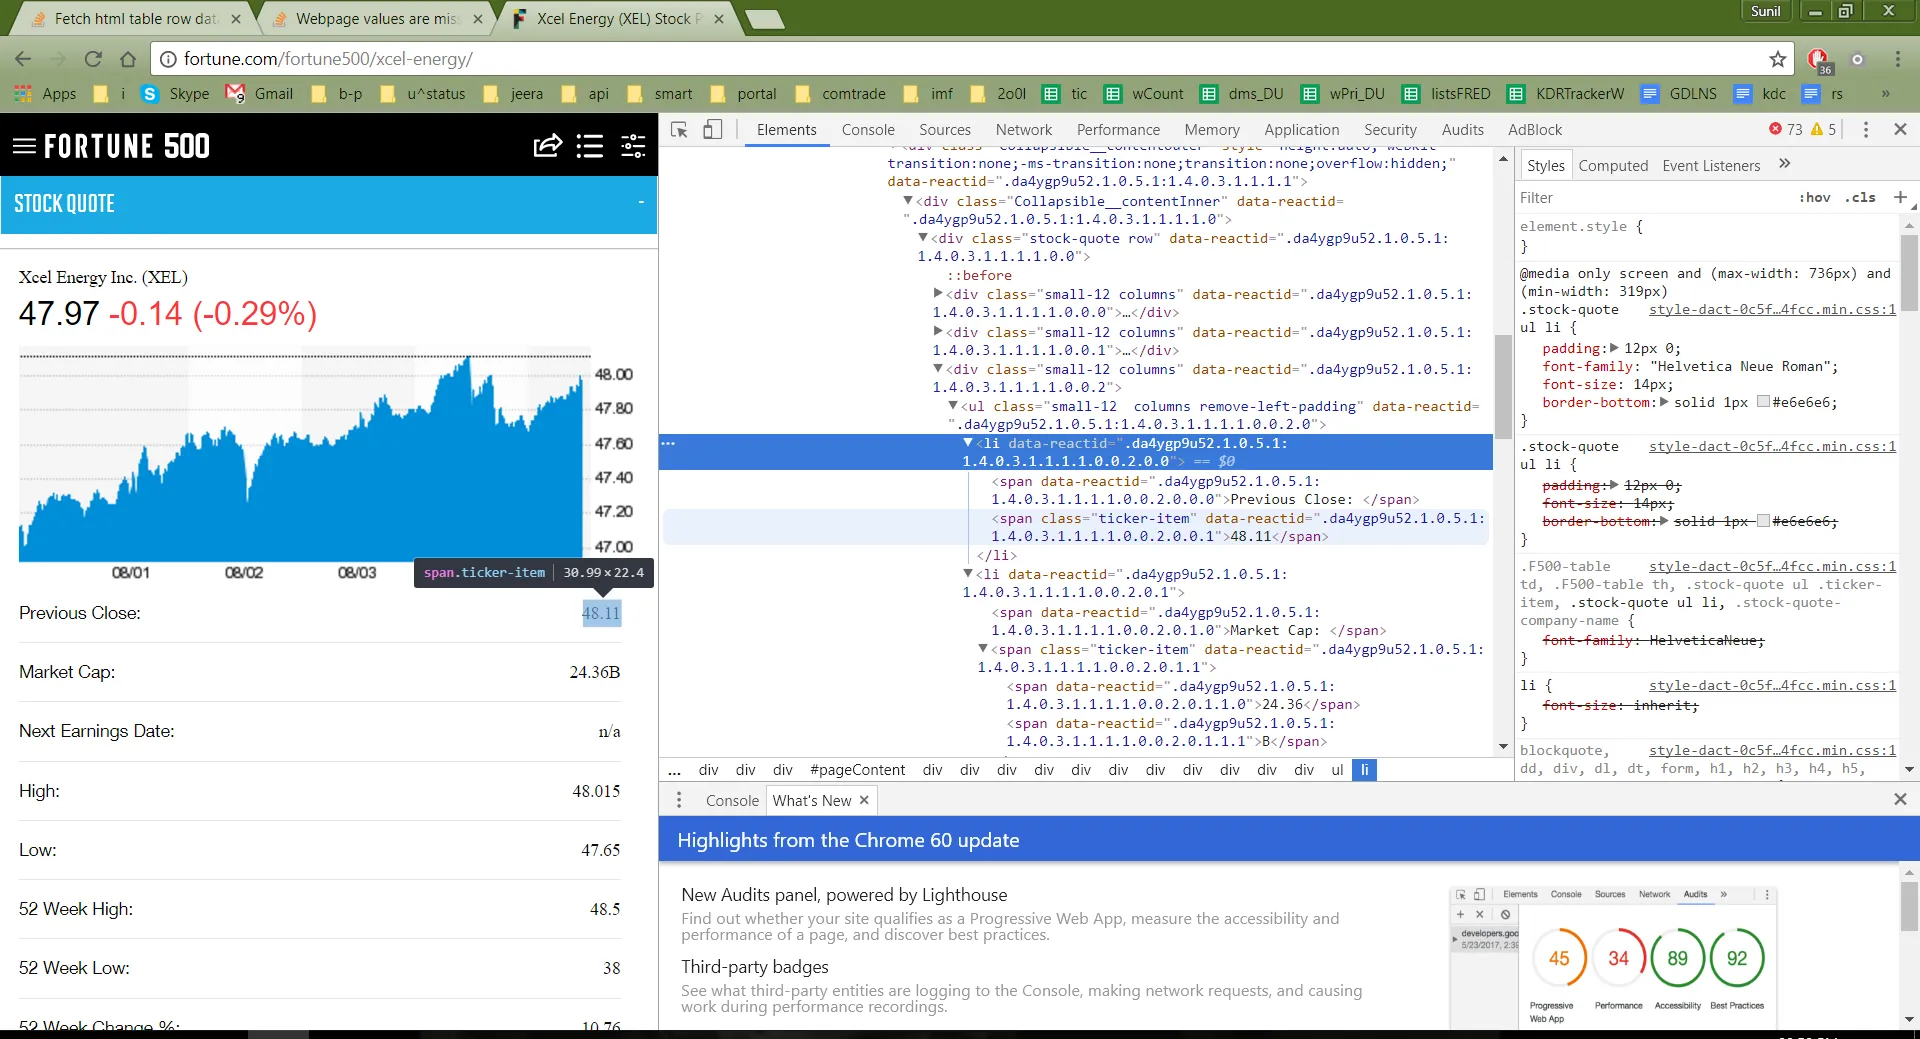Expand the padding shorthand in active ul li rule
This screenshot has width=1920, height=1039.
[x=1614, y=348]
